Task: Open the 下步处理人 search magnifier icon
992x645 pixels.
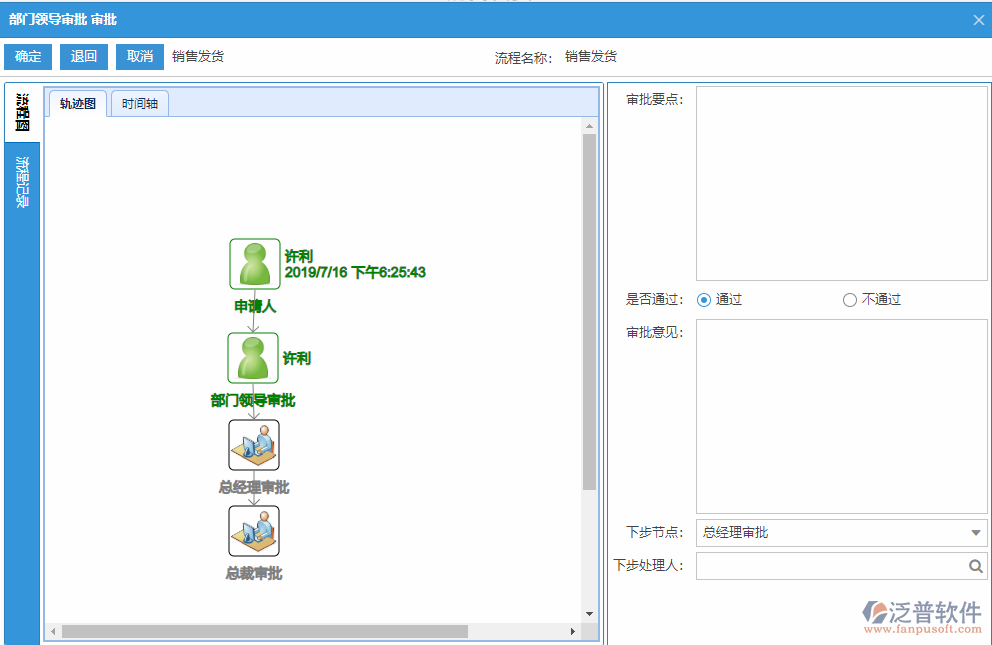Action: click(x=975, y=566)
